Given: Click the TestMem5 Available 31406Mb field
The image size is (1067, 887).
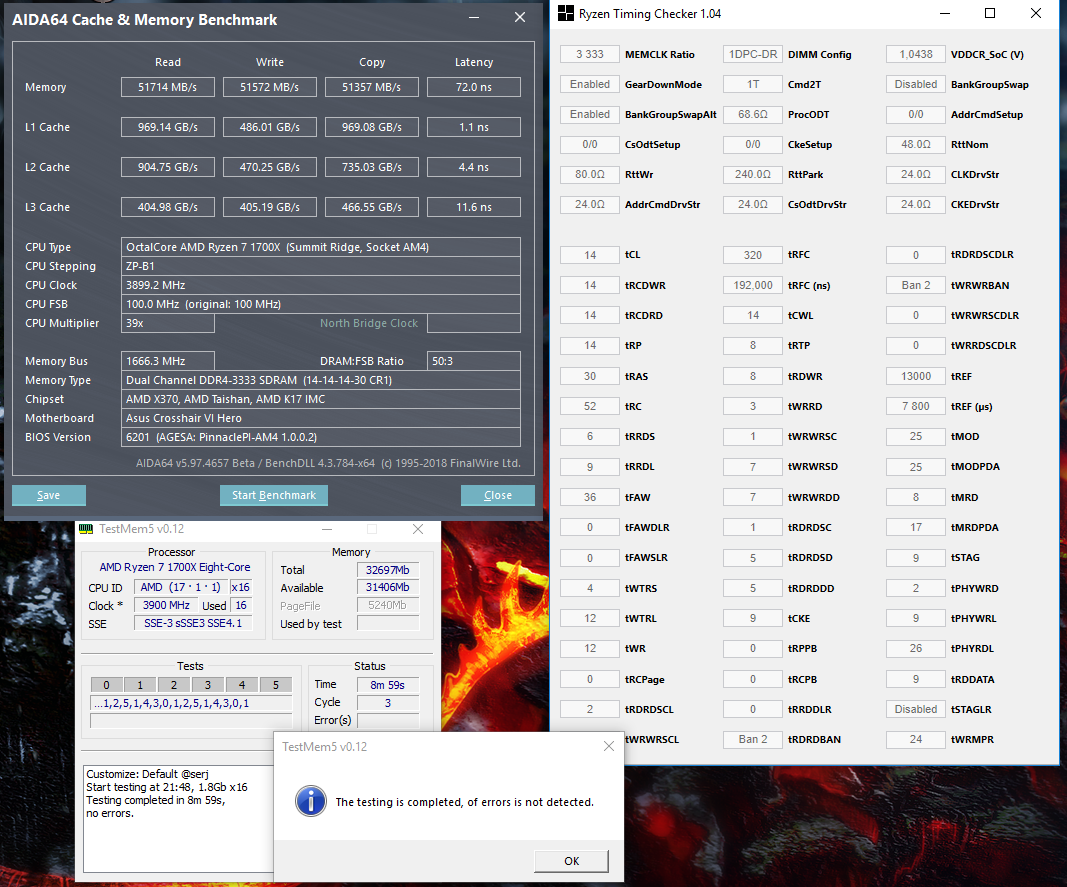Looking at the screenshot, I should click(x=388, y=587).
